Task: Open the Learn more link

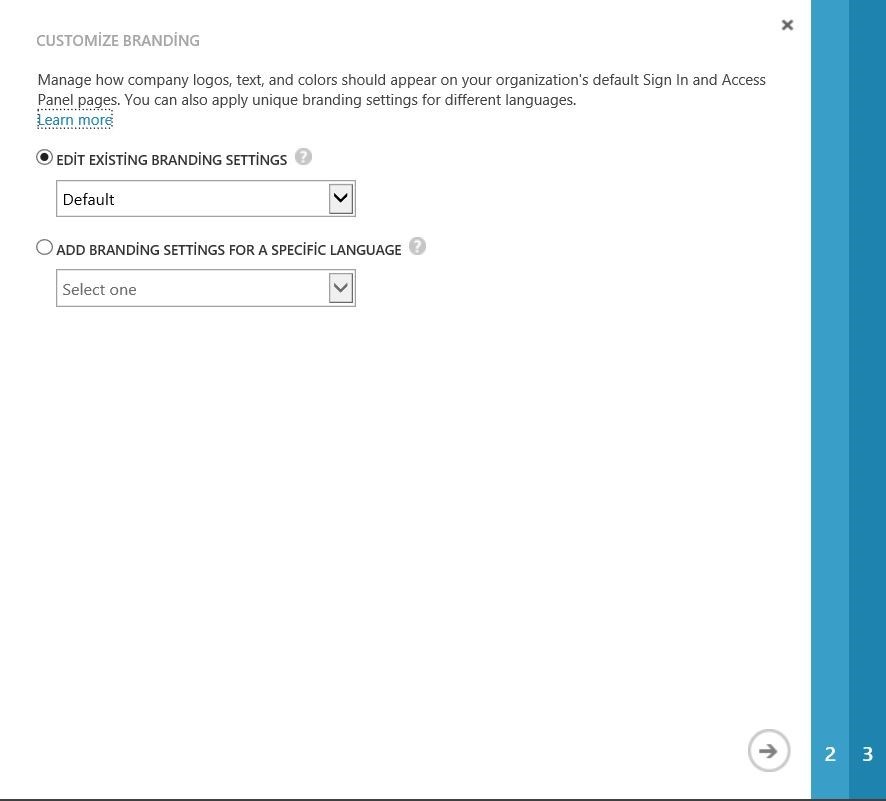Action: pos(75,120)
